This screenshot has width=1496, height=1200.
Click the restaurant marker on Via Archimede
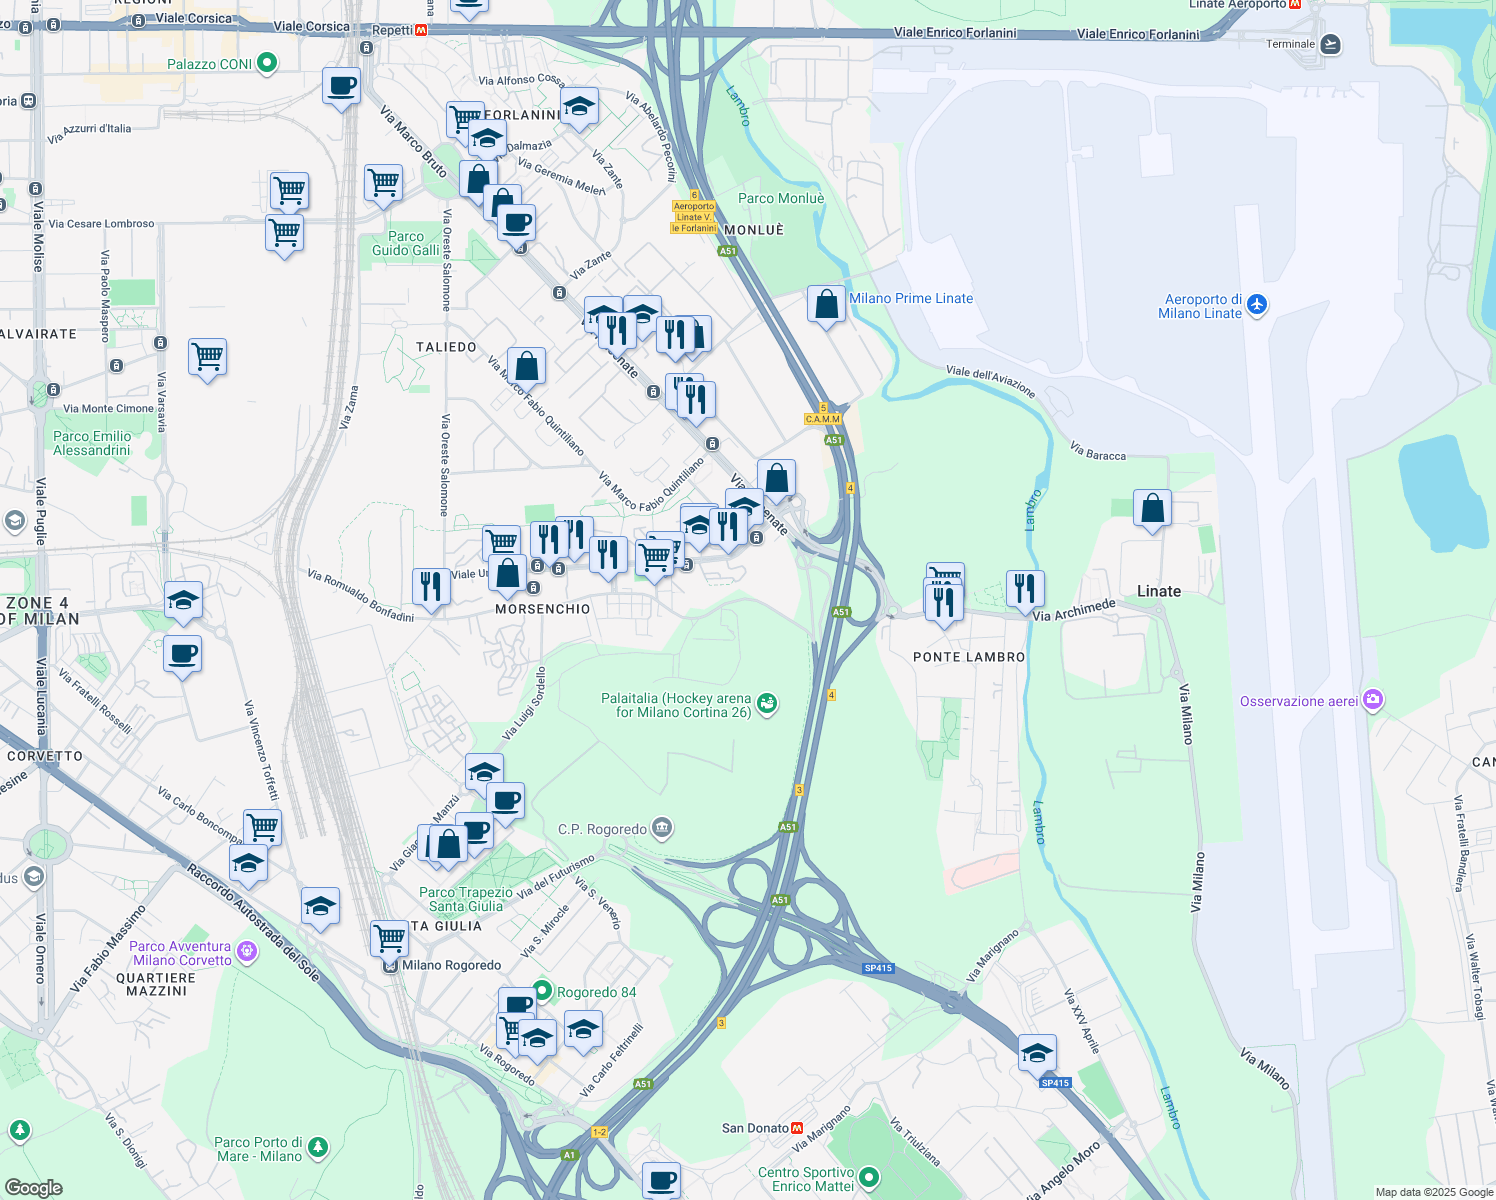[x=1024, y=589]
